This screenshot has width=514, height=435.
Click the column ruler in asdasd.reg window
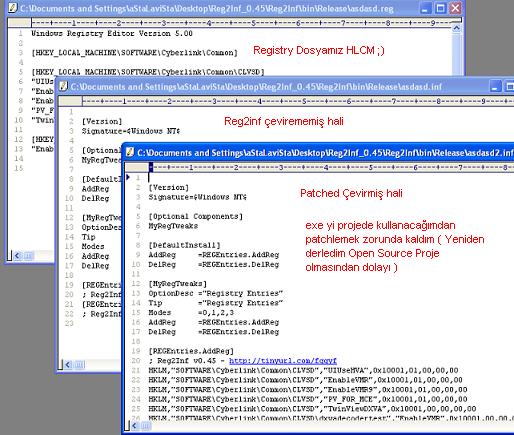pyautogui.click(x=246, y=23)
